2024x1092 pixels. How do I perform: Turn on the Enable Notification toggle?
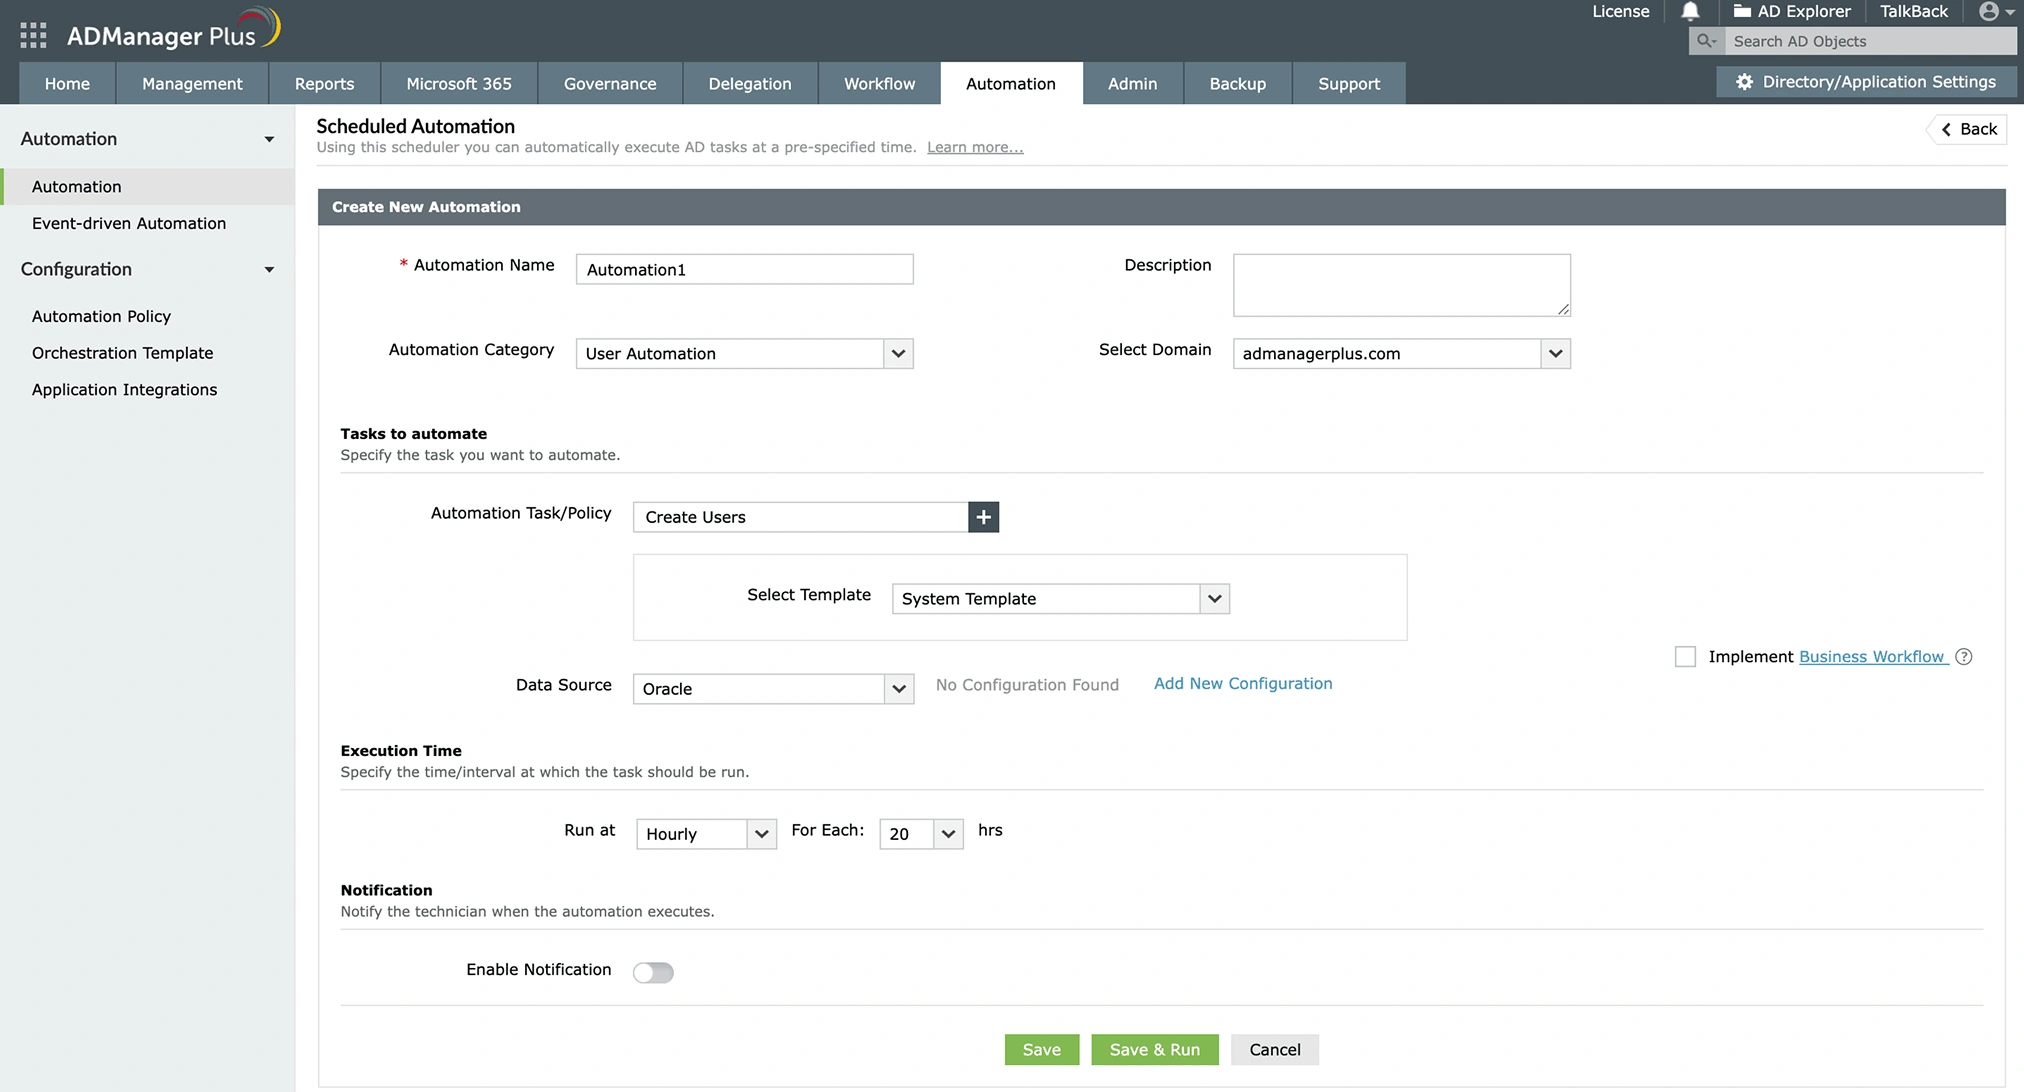[653, 972]
